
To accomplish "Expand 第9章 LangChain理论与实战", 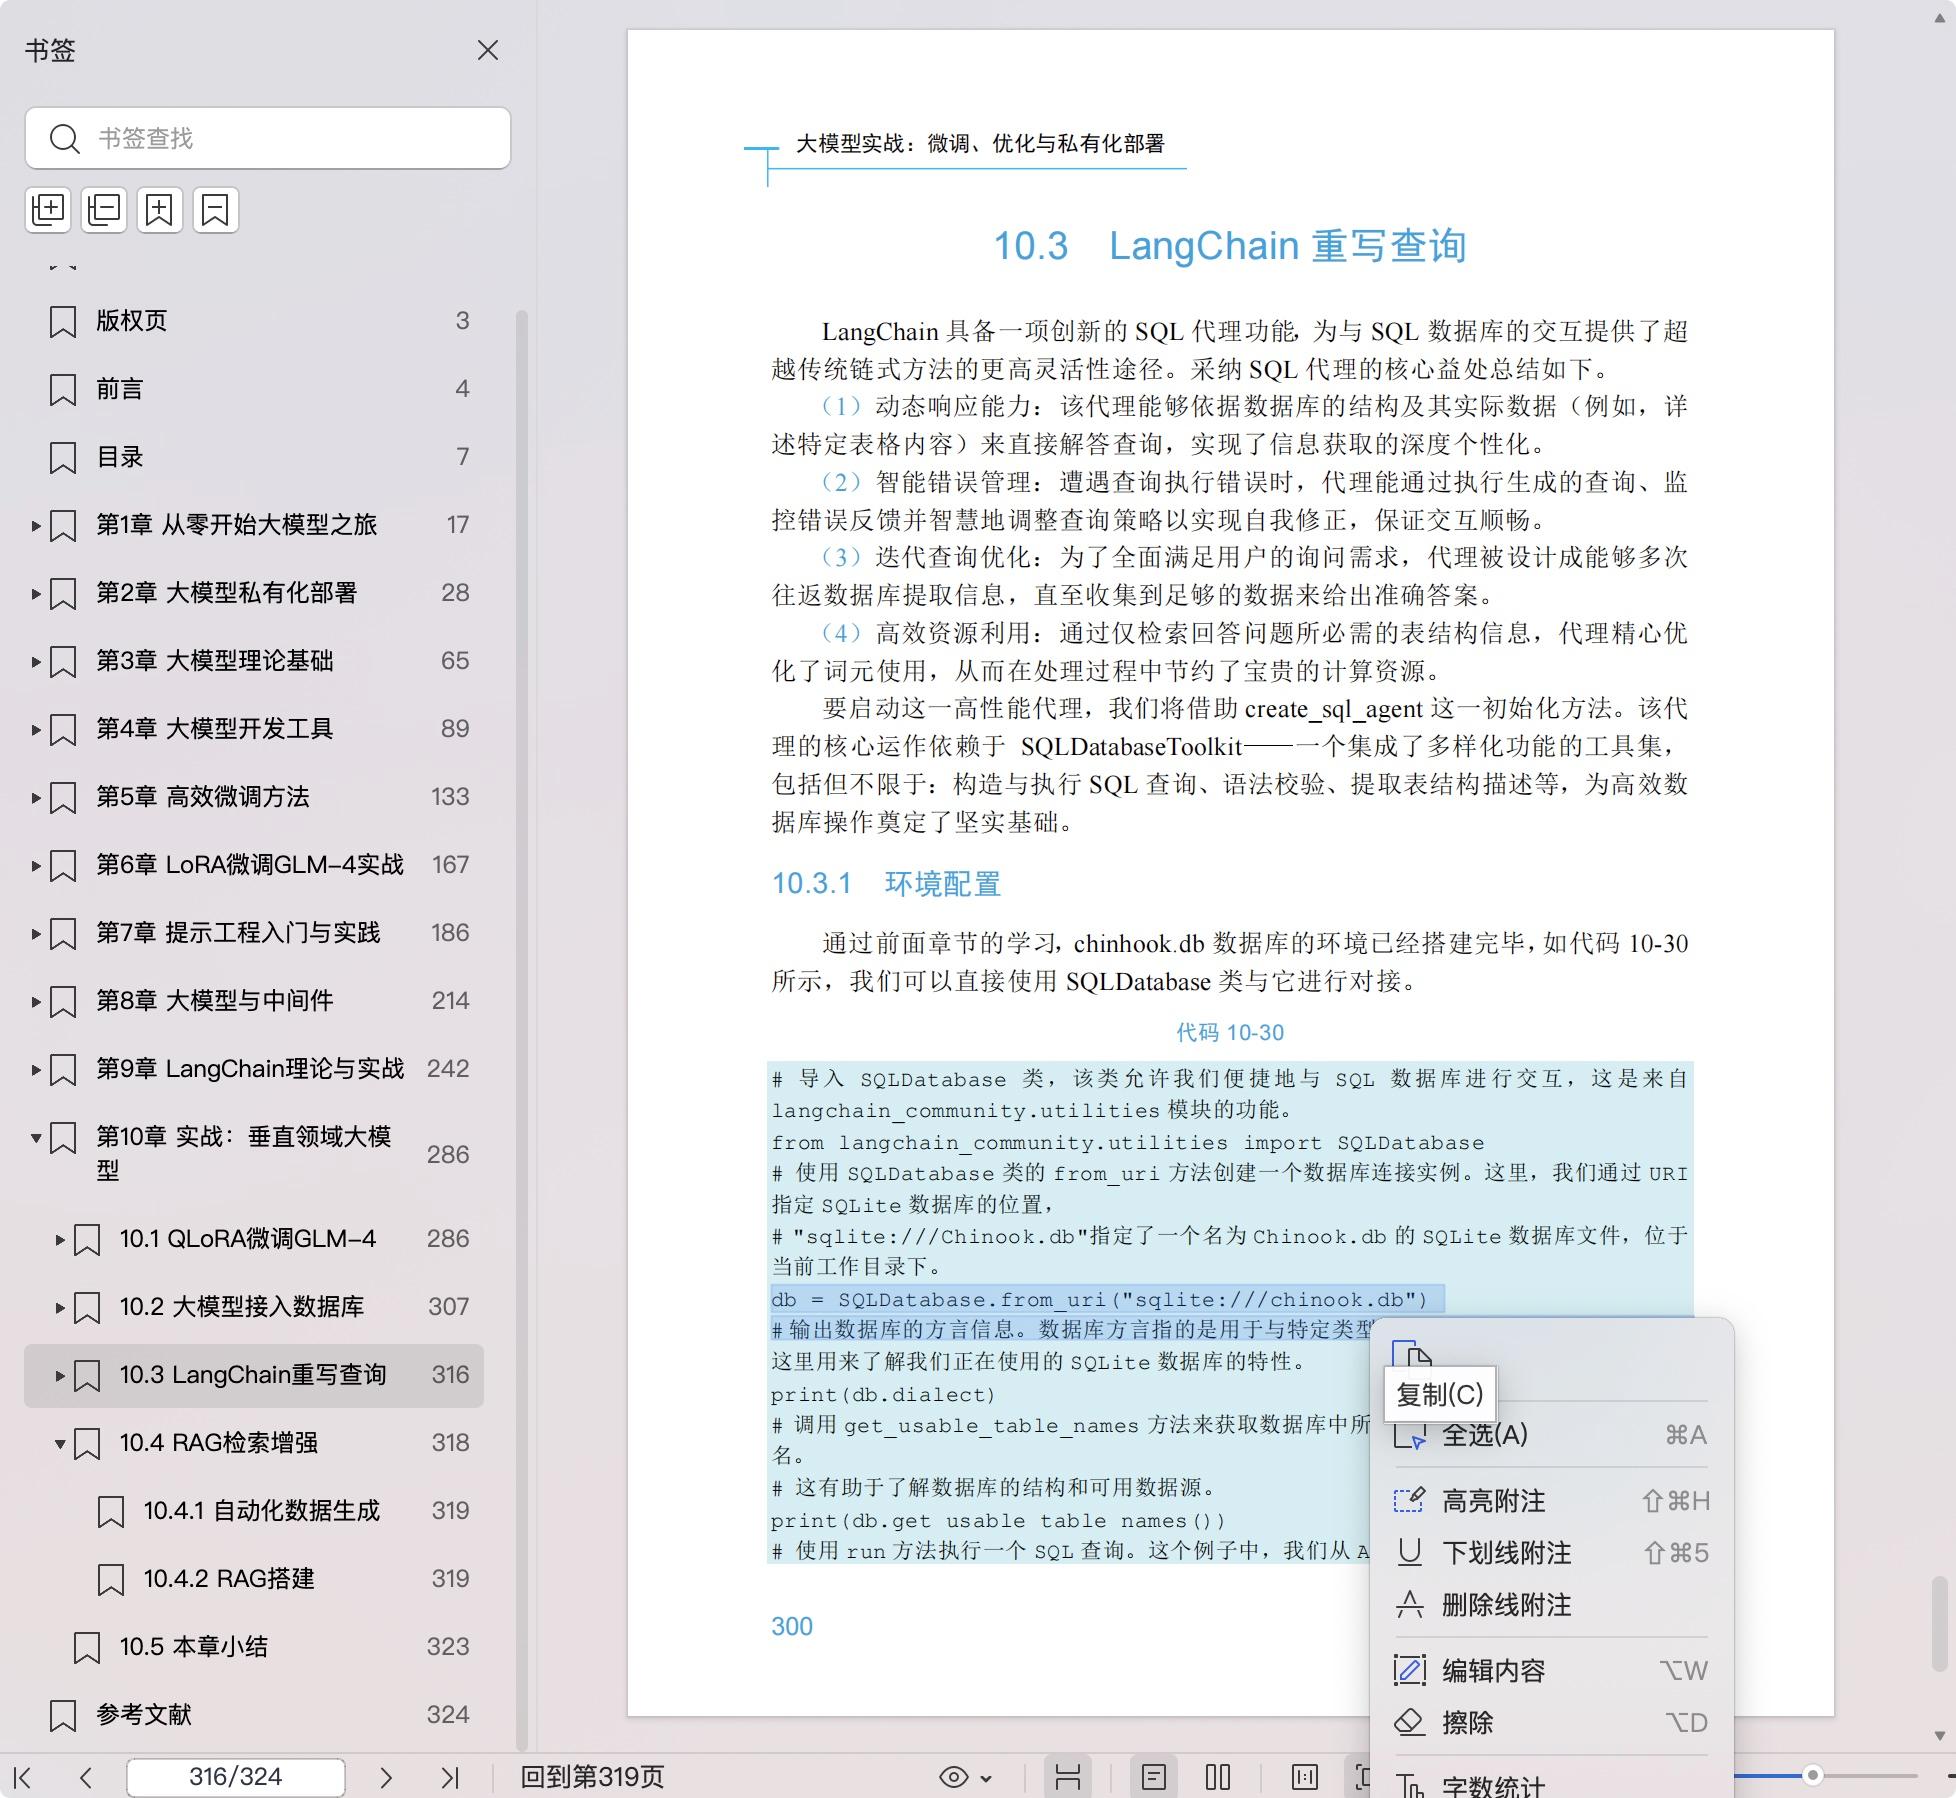I will pyautogui.click(x=36, y=1069).
